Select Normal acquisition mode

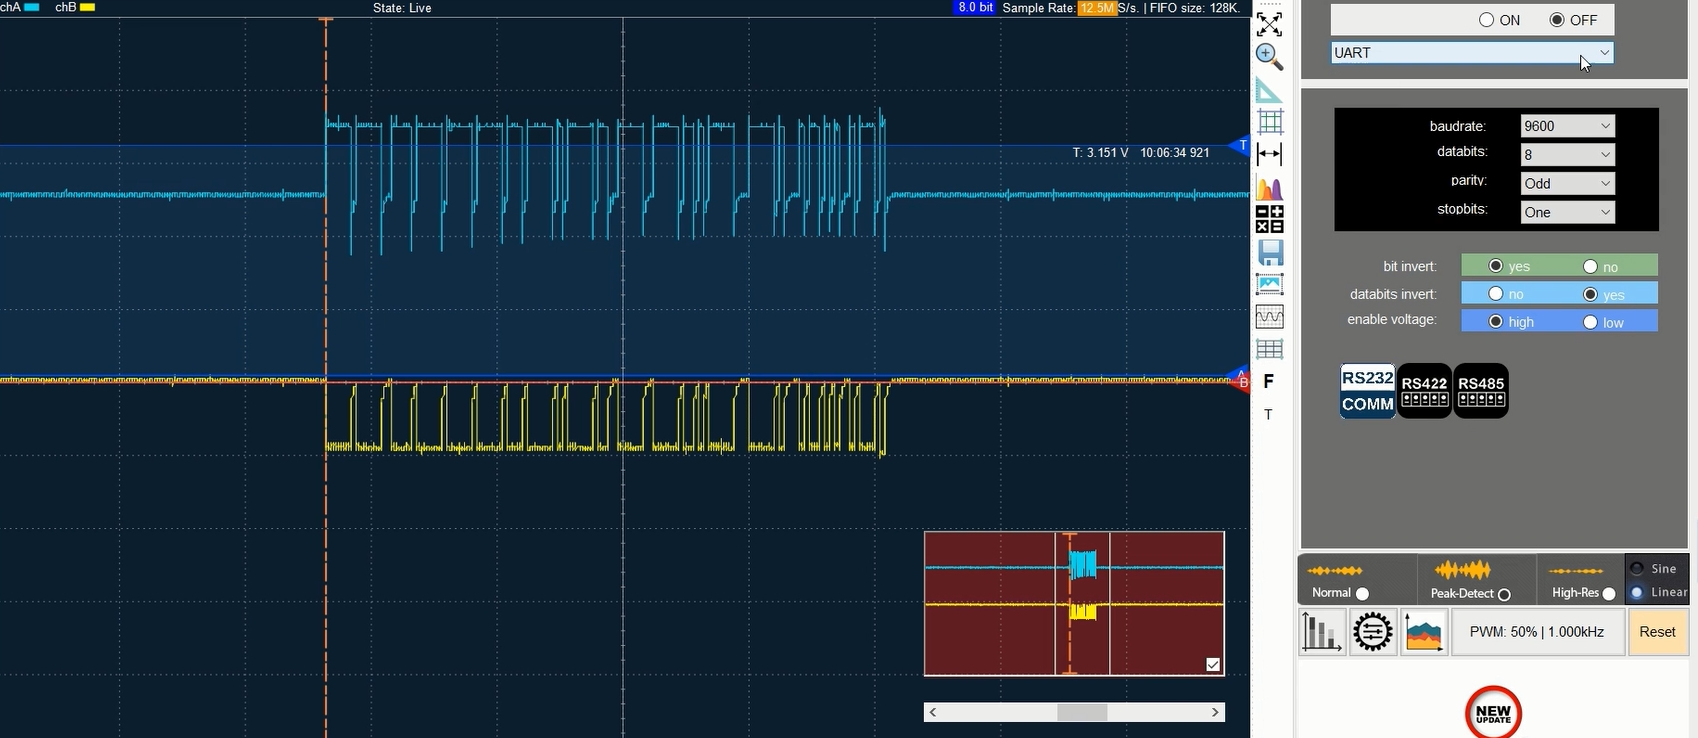[1362, 594]
